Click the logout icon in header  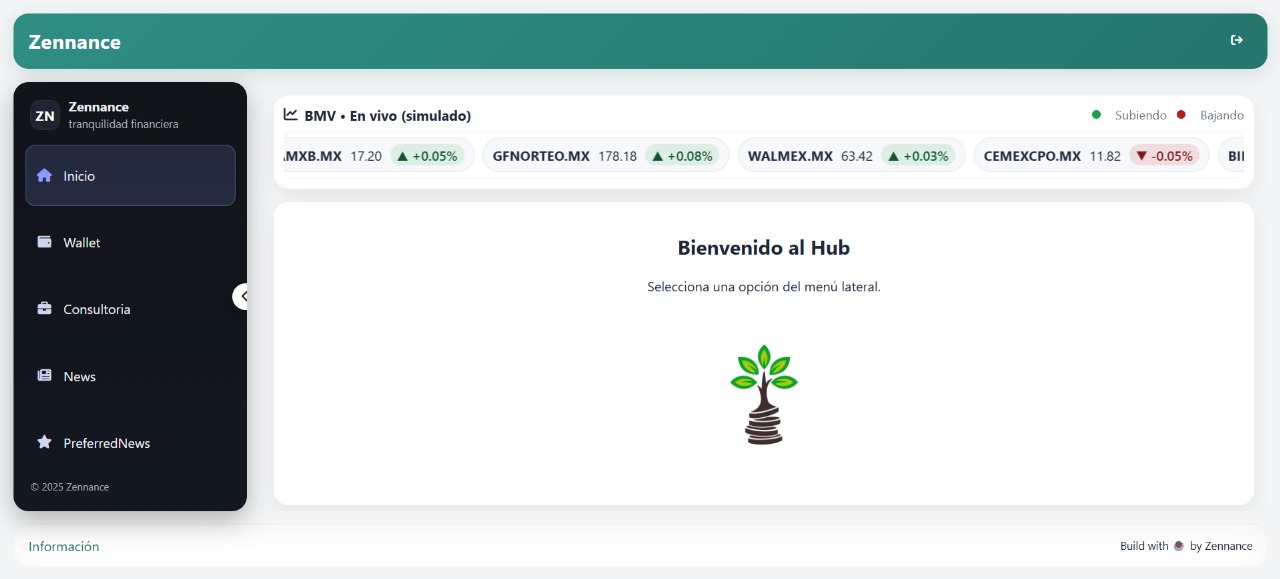[1237, 40]
